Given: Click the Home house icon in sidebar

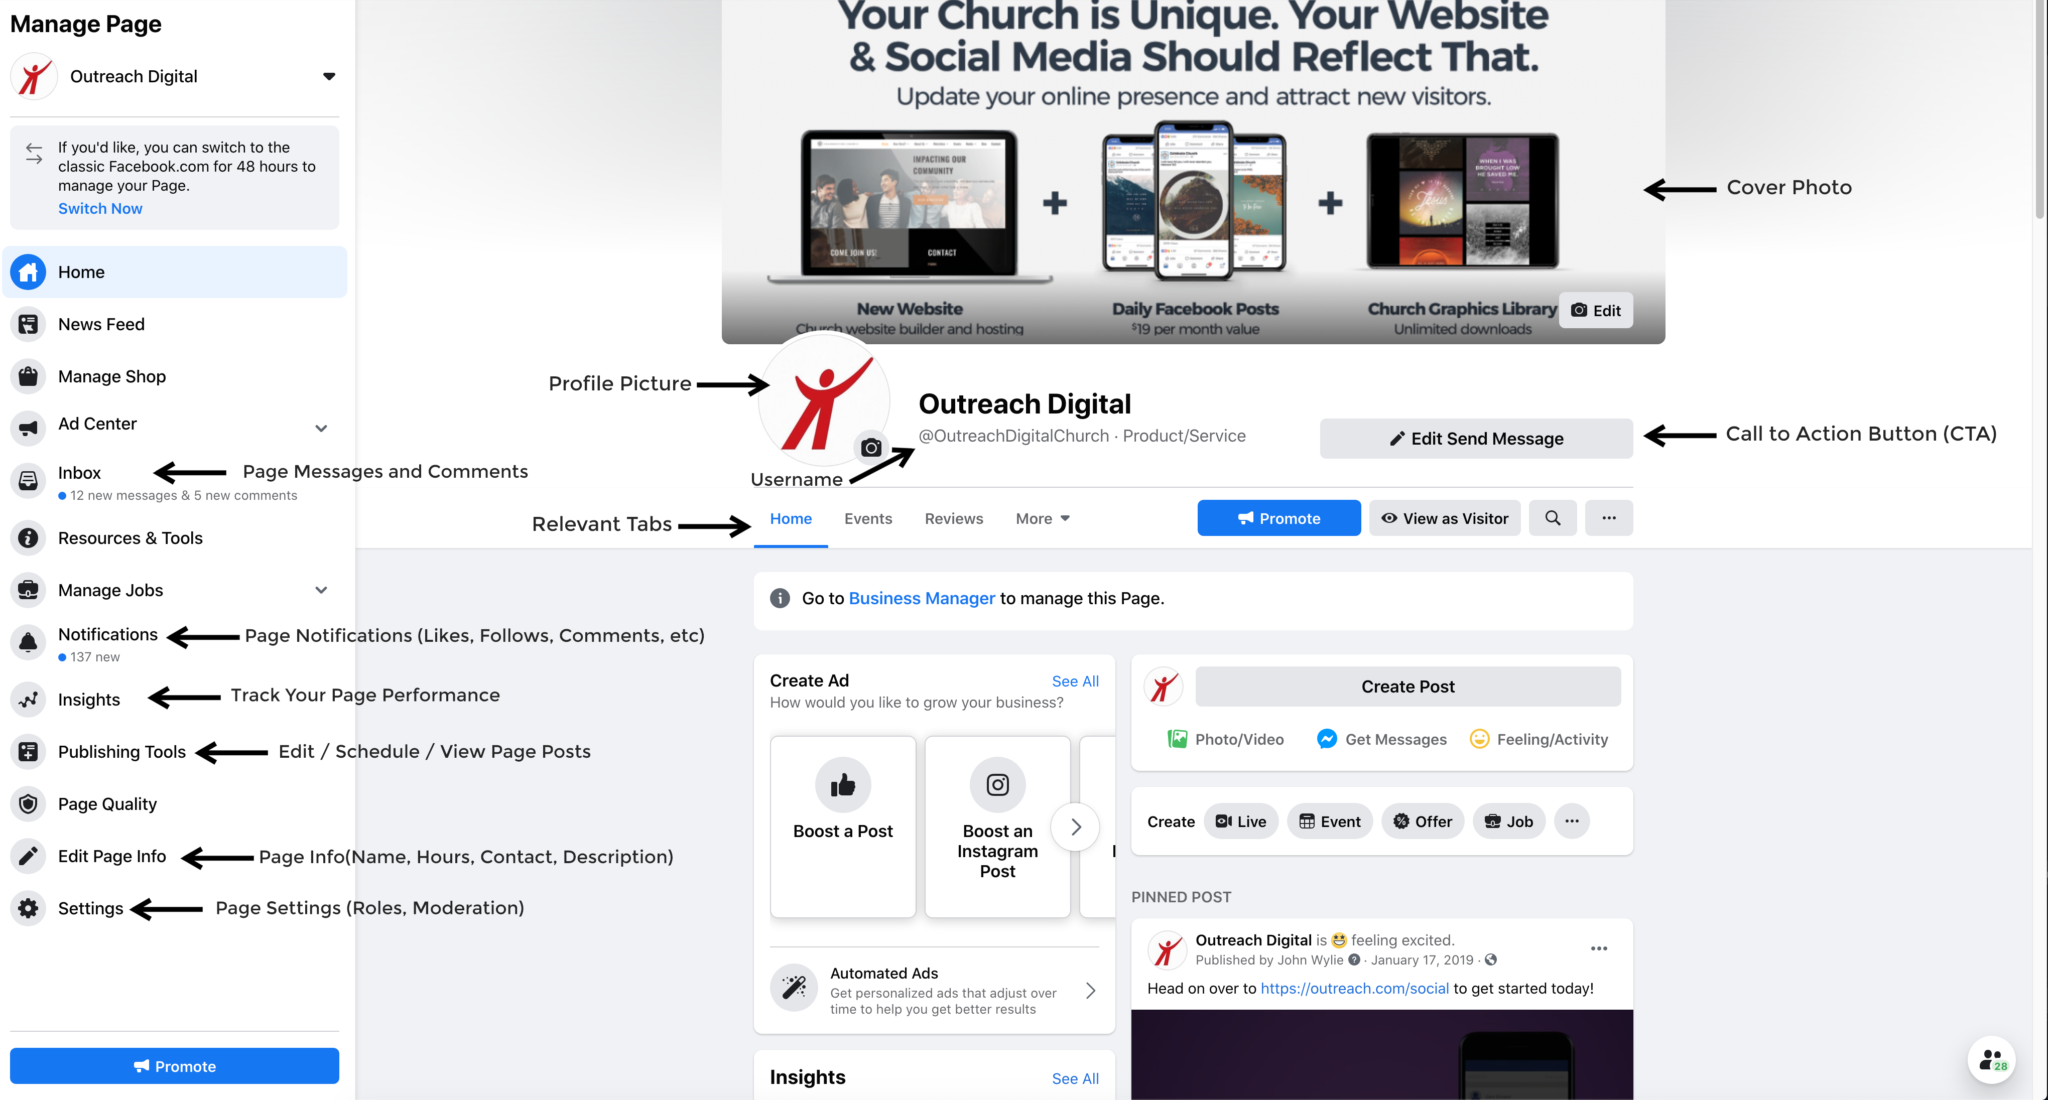Looking at the screenshot, I should pos(28,272).
